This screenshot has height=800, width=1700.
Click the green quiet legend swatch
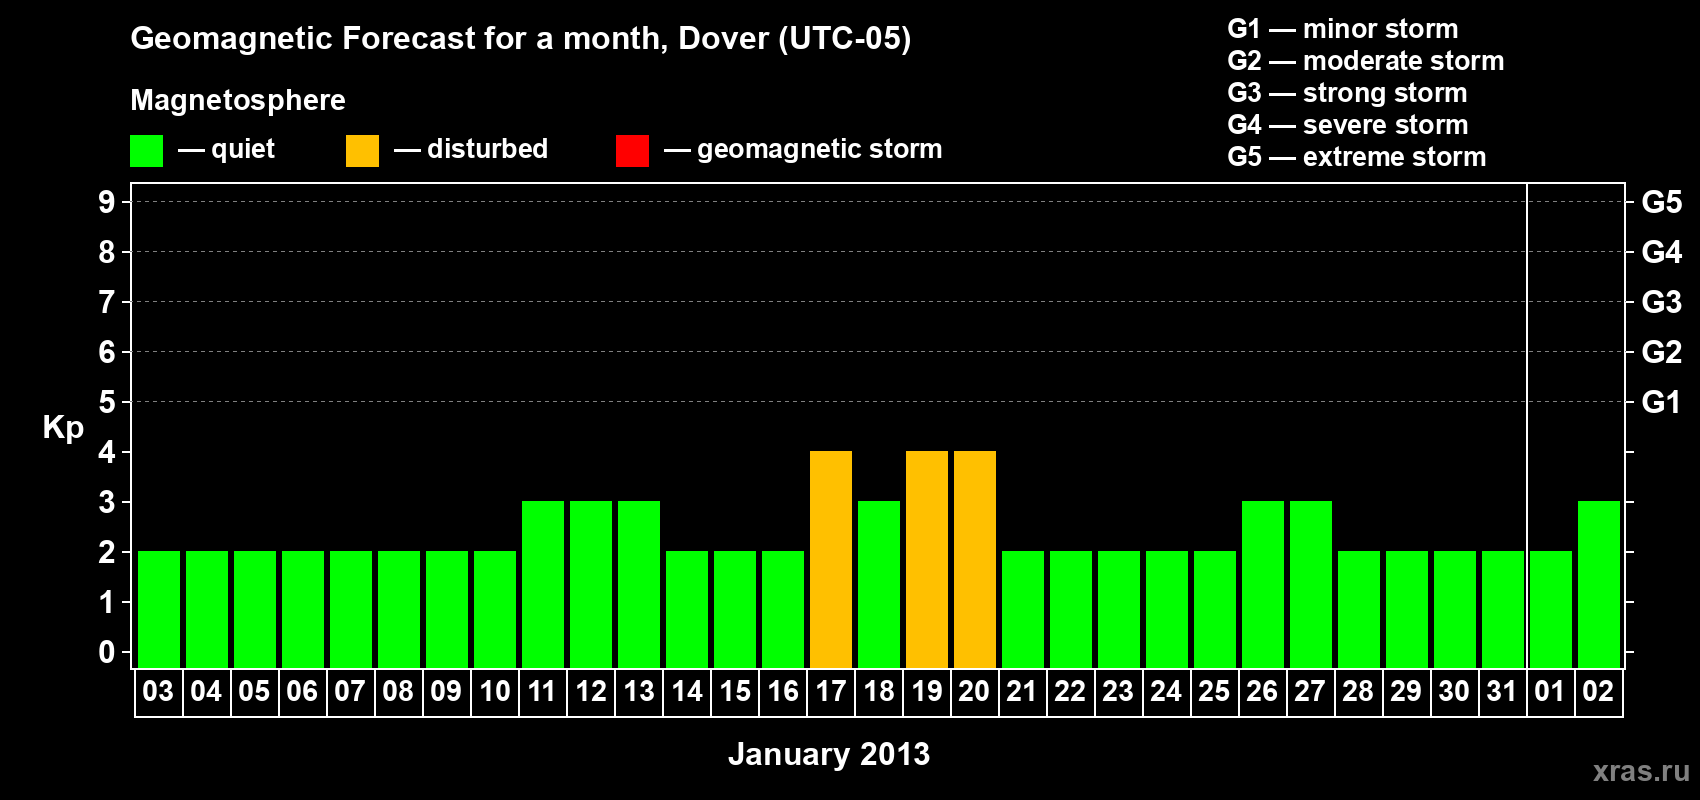(x=146, y=151)
